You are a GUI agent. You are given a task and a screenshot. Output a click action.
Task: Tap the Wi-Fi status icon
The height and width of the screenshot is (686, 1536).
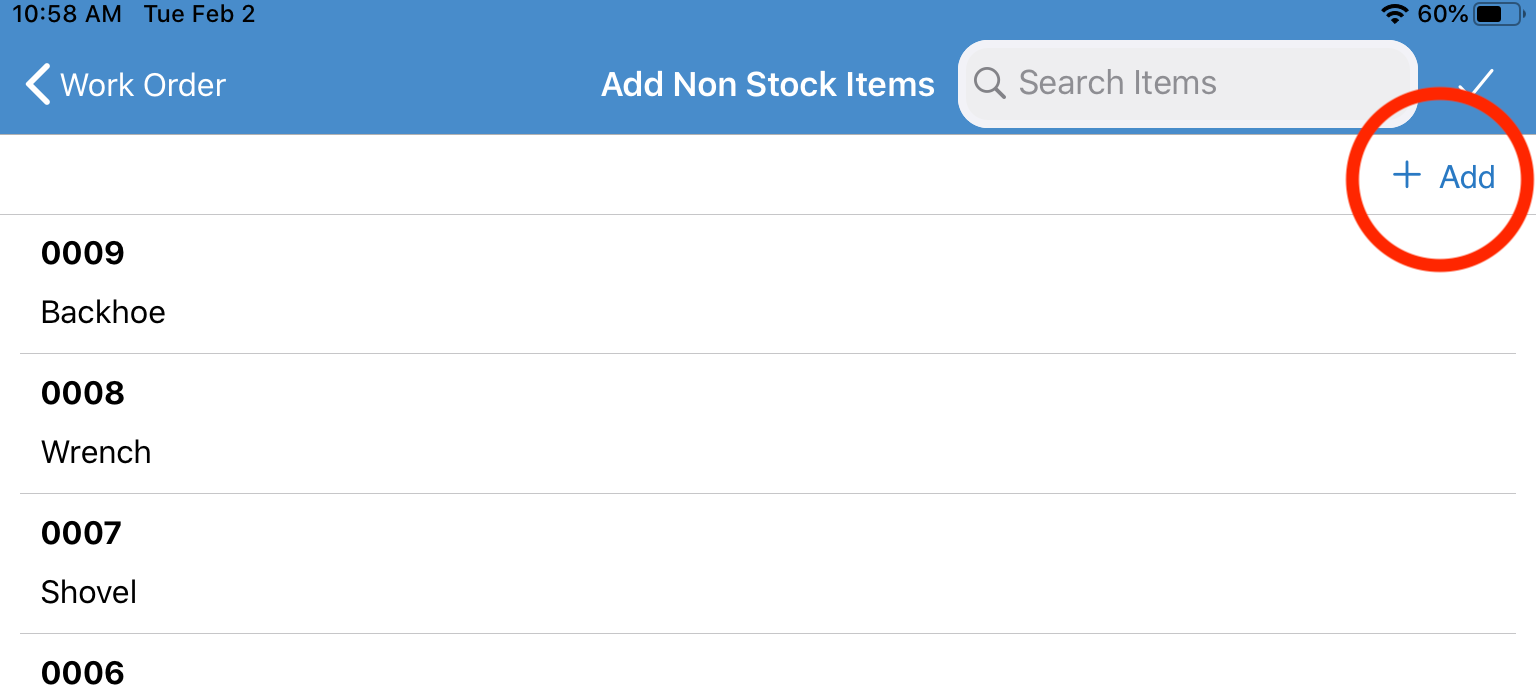pyautogui.click(x=1393, y=14)
